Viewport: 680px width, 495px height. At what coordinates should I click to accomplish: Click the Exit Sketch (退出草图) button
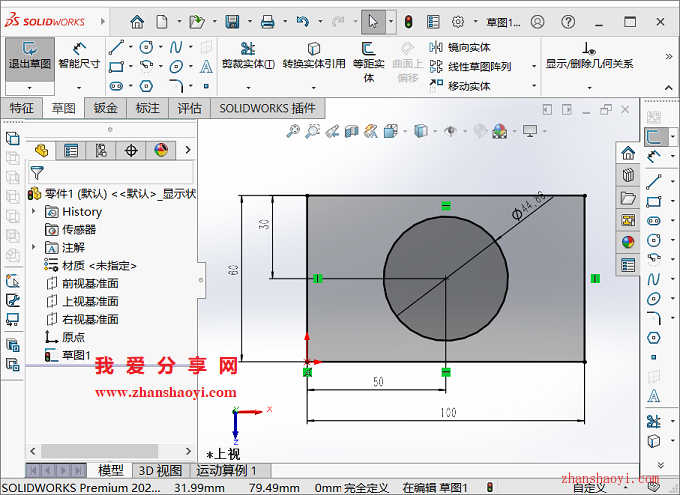coord(30,59)
